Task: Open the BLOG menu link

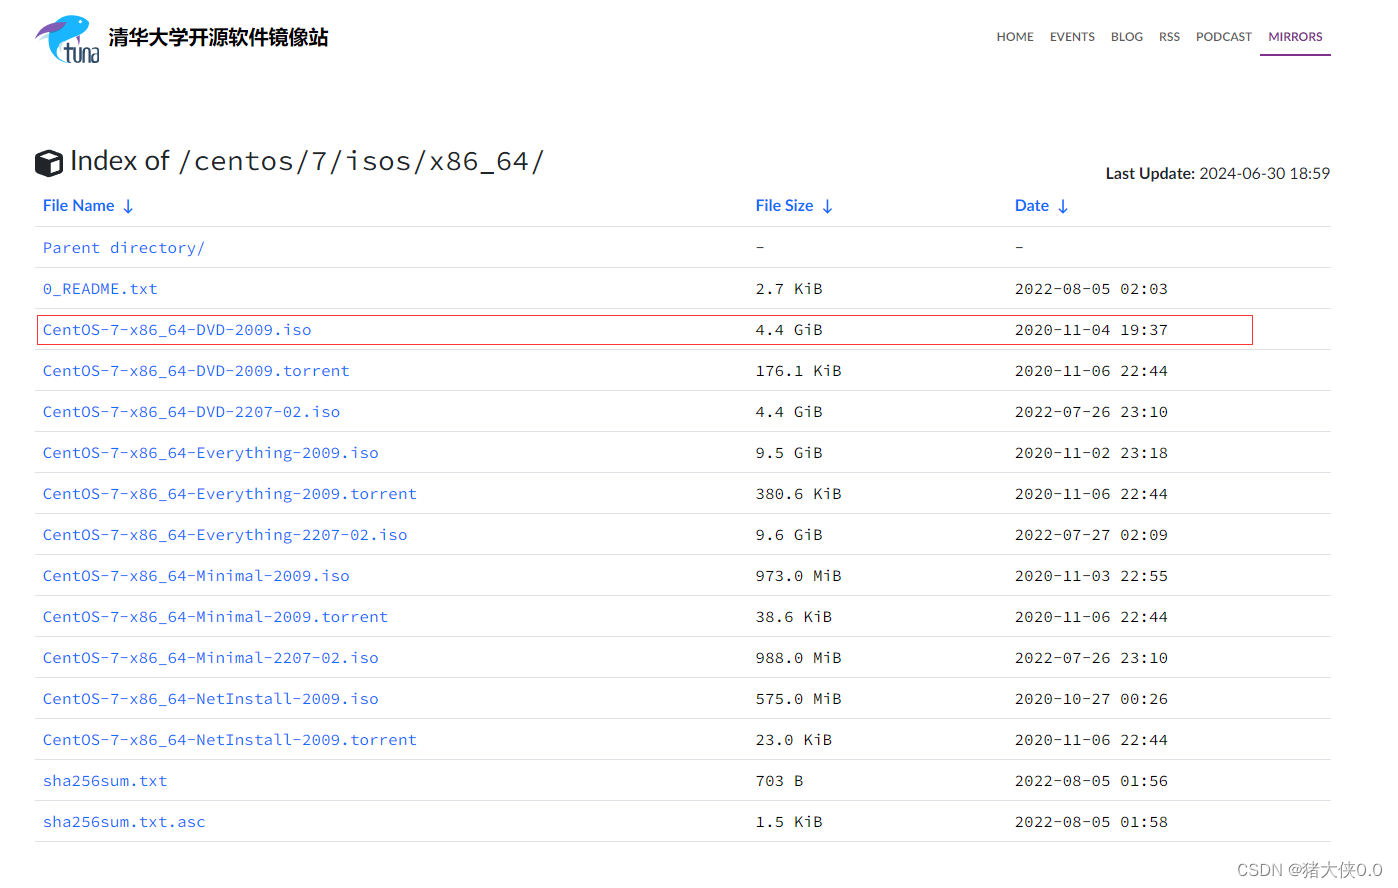Action: [x=1127, y=37]
